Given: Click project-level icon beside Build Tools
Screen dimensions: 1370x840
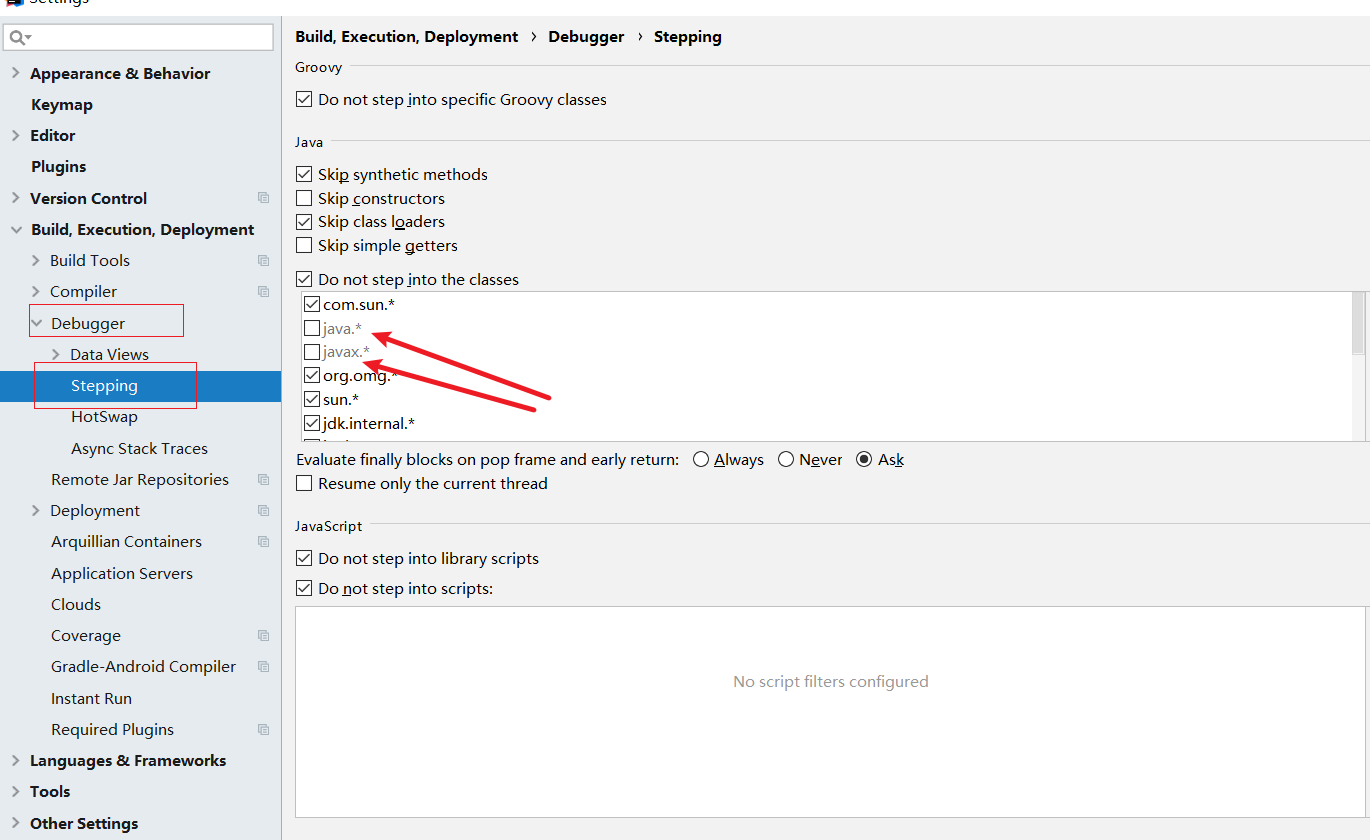Looking at the screenshot, I should (263, 260).
